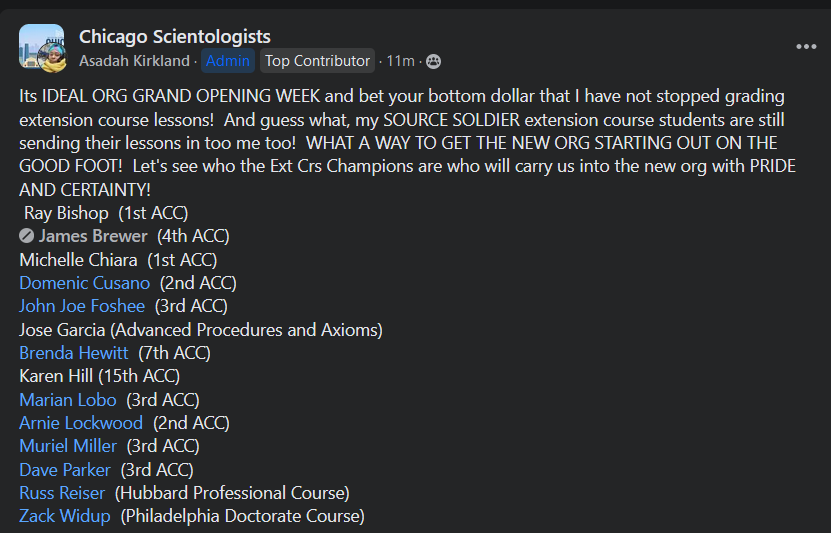The height and width of the screenshot is (533, 831).
Task: Click the group members audience icon
Action: point(433,61)
